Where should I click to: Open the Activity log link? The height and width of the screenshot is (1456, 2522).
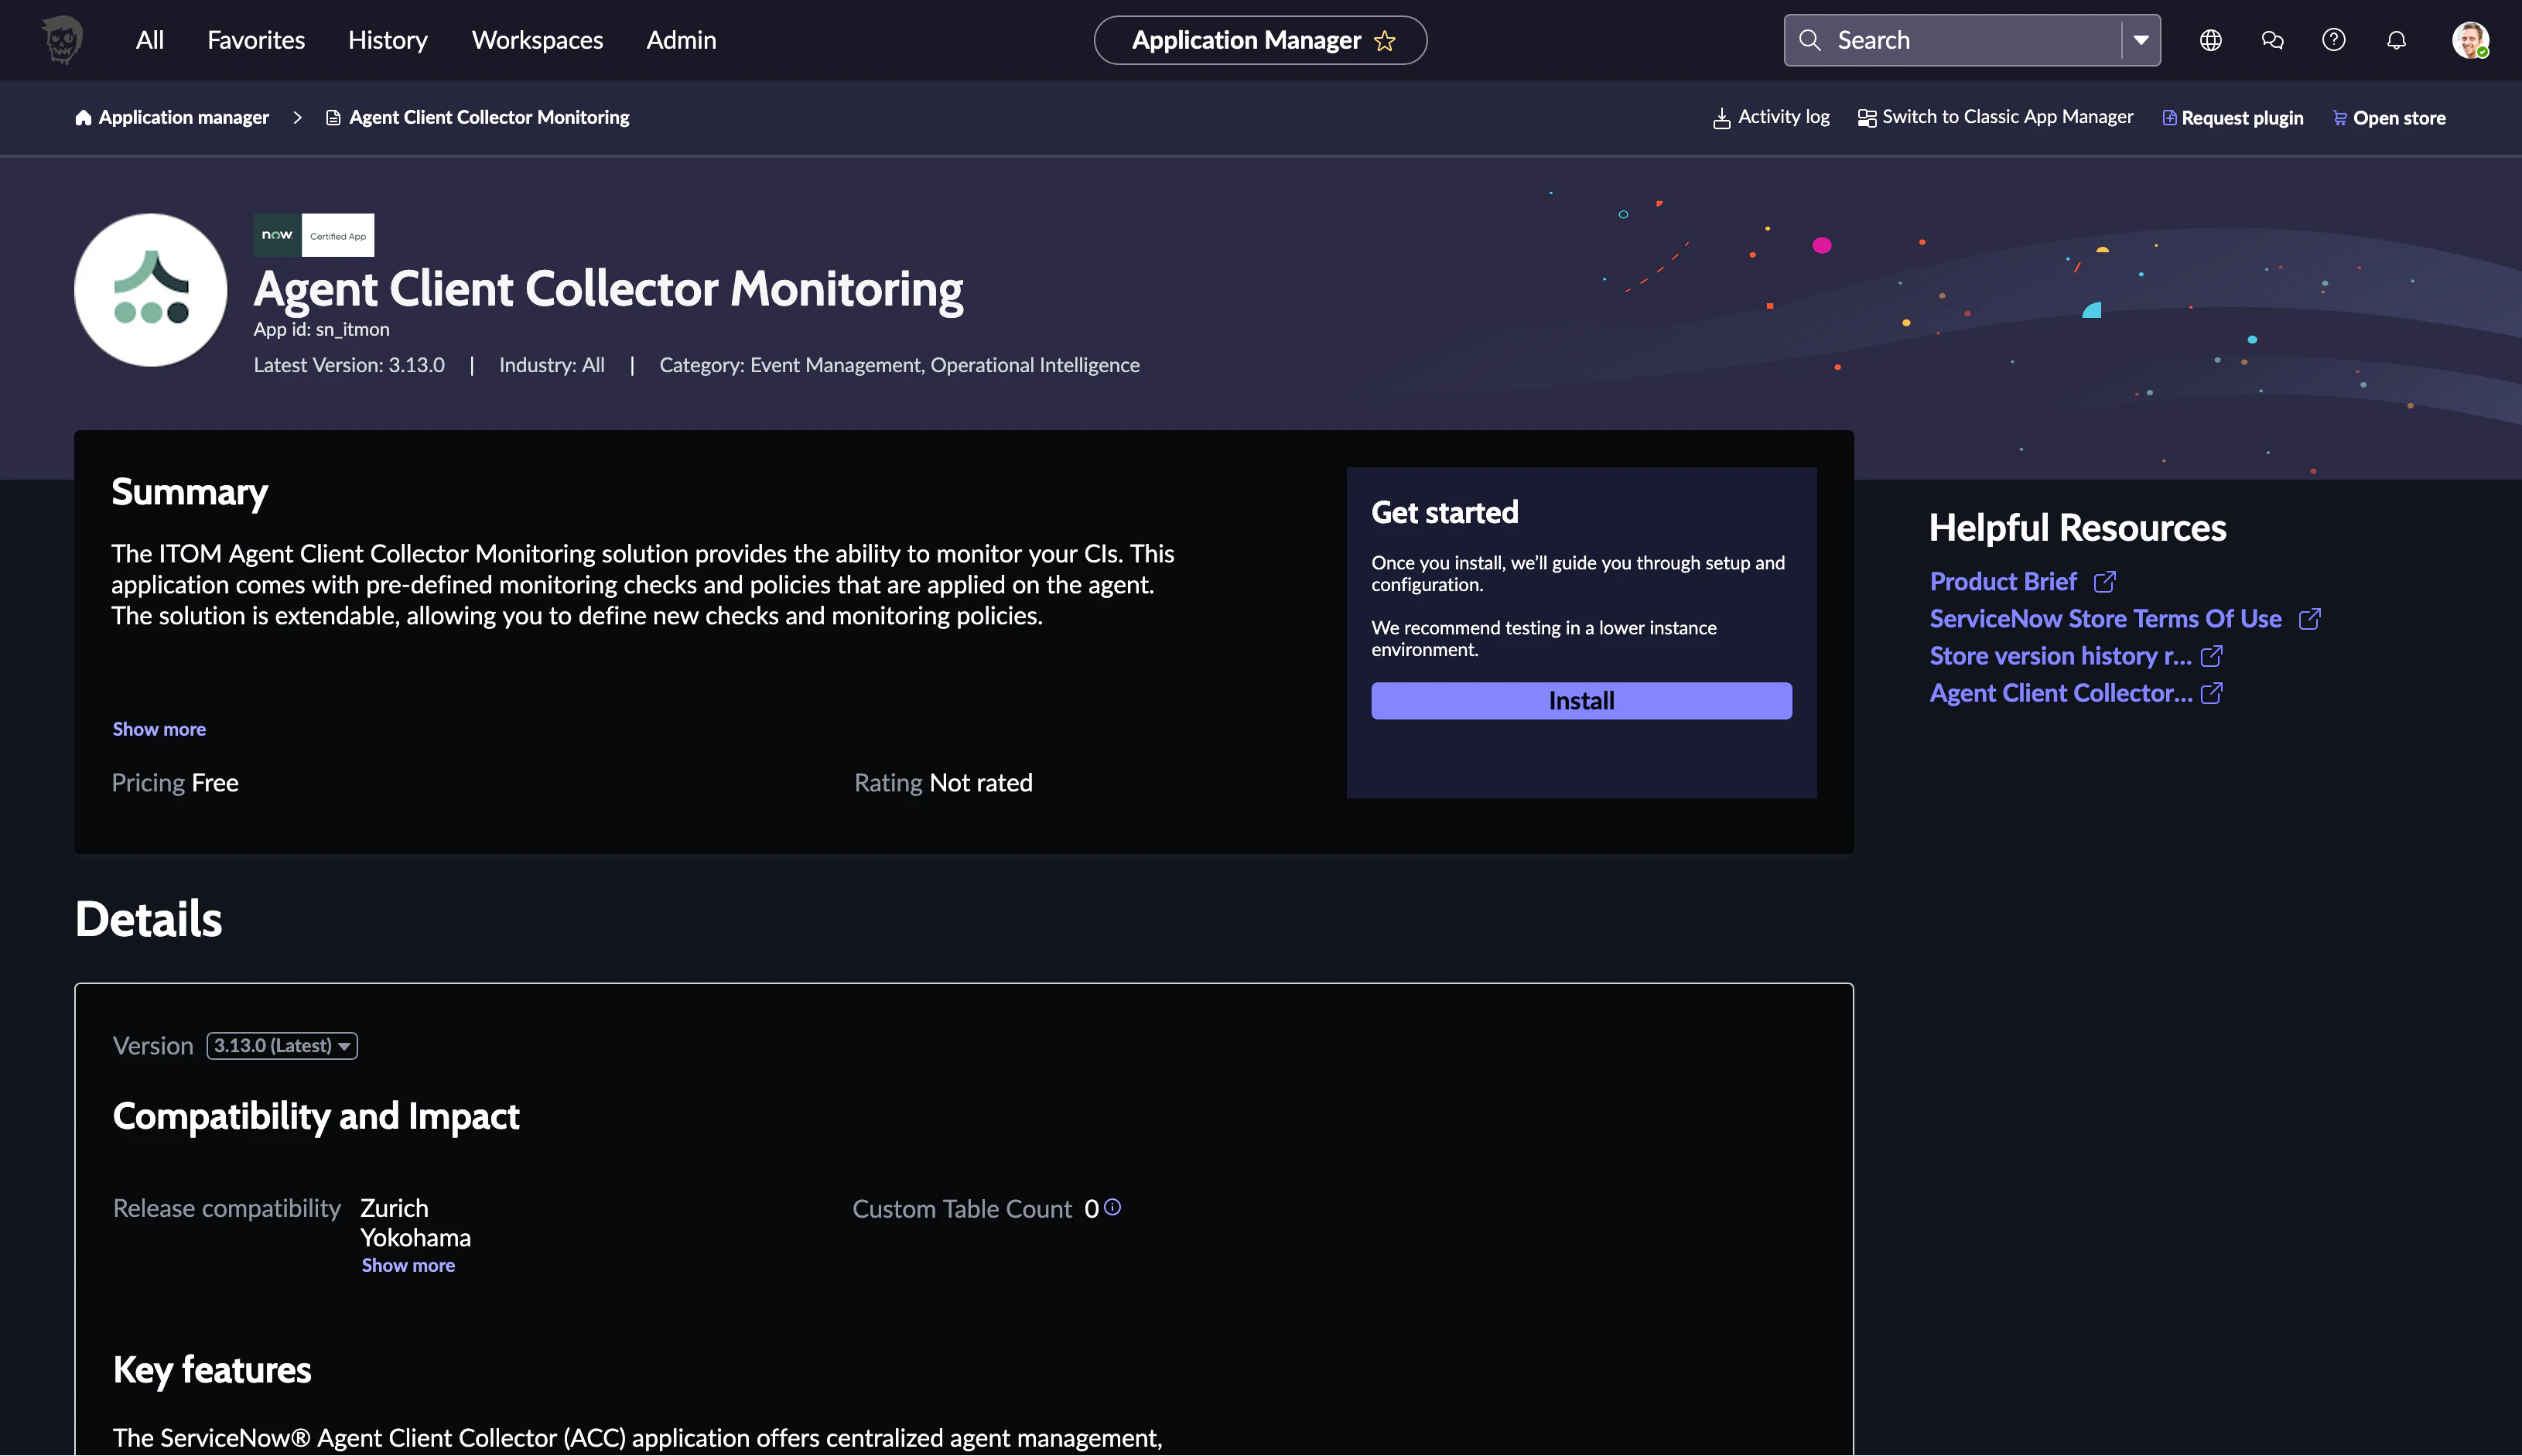[x=1784, y=117]
